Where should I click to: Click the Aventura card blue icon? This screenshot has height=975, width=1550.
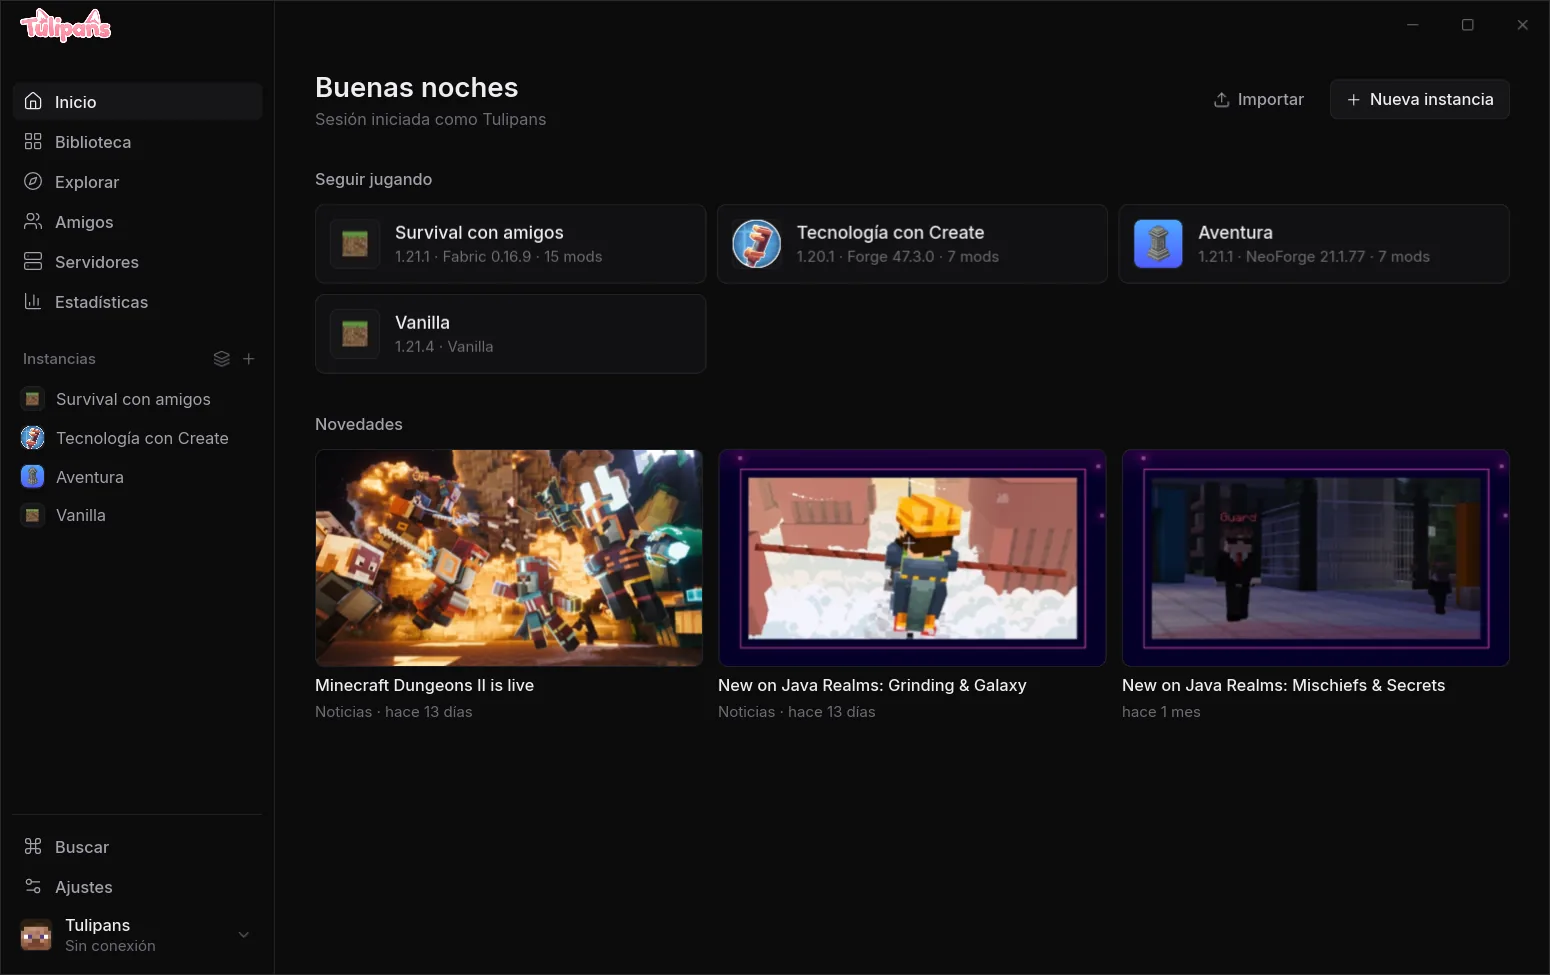(1158, 244)
